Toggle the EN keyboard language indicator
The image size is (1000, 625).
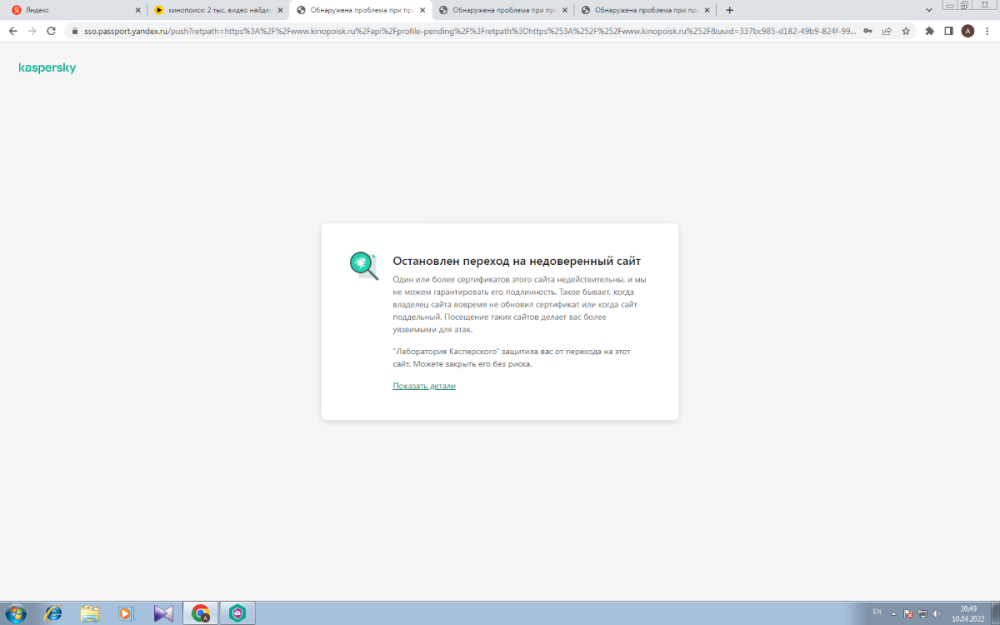874,612
